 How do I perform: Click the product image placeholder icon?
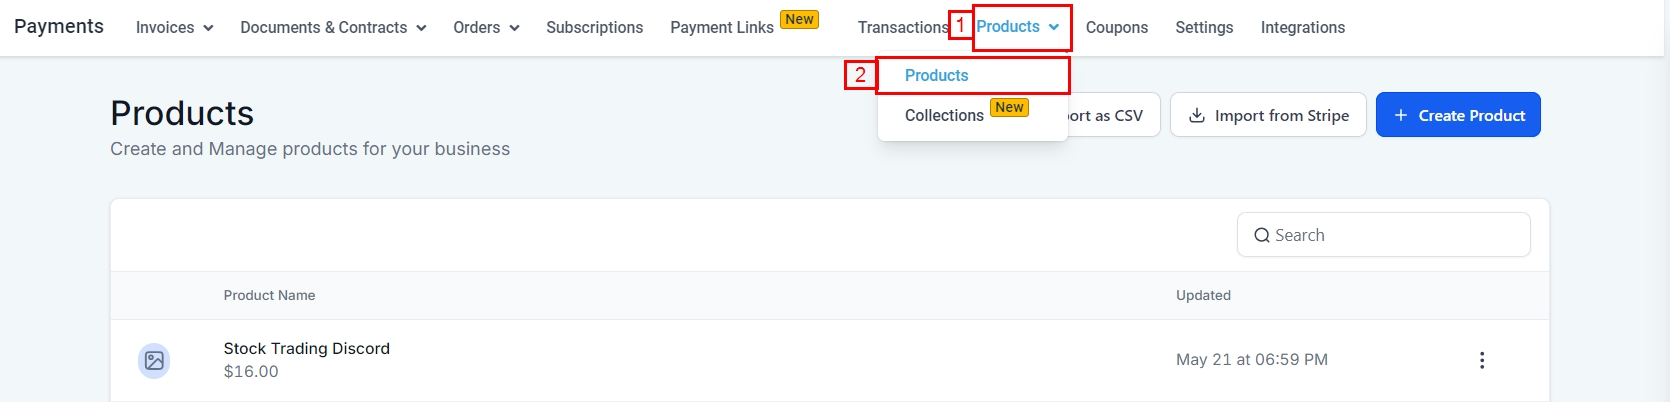[x=154, y=360]
